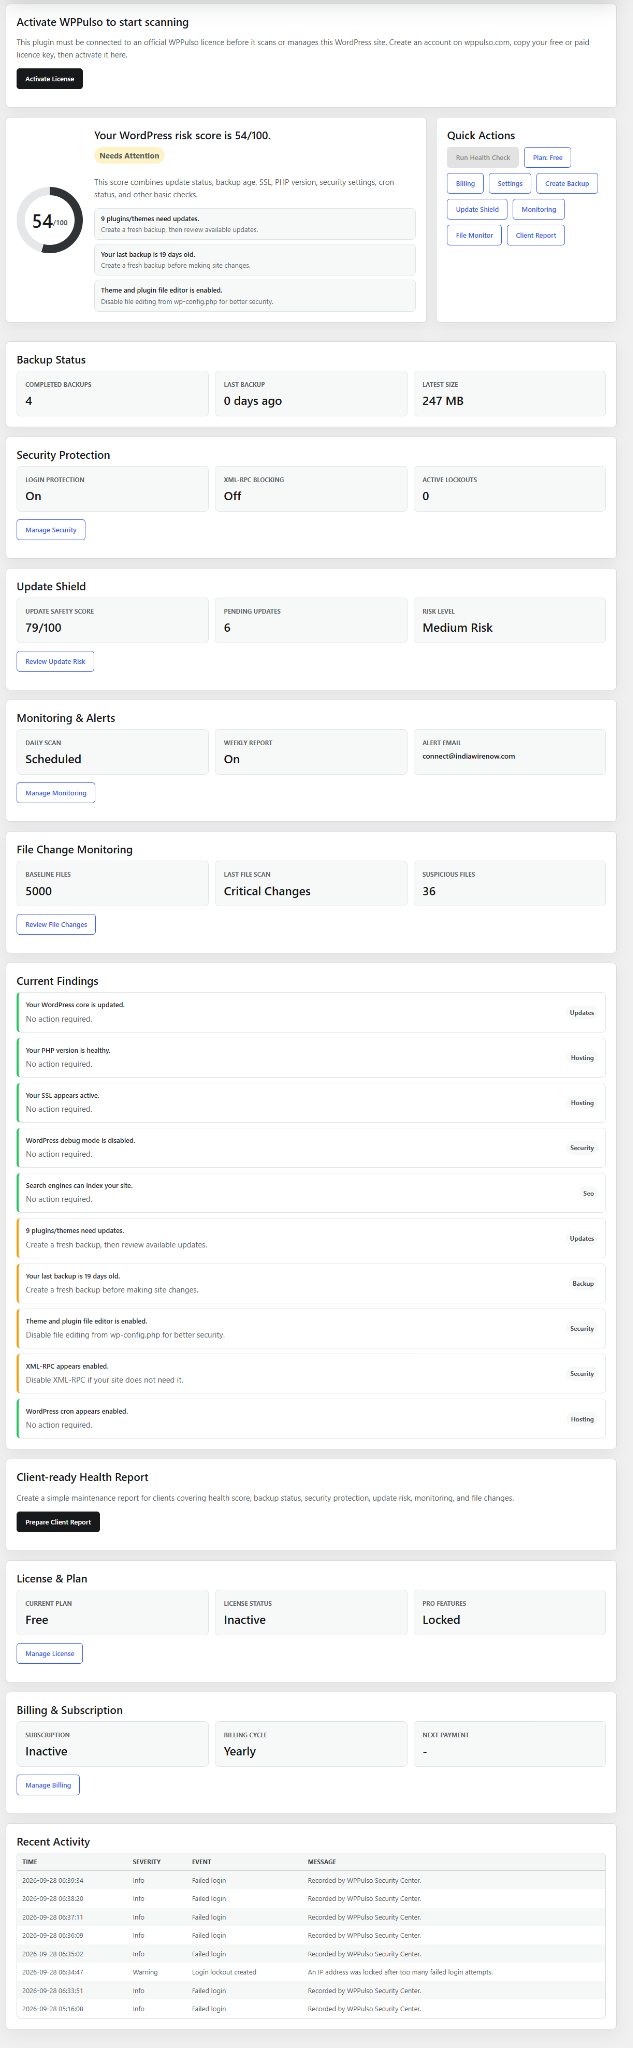Image resolution: width=633 pixels, height=2048 pixels.
Task: Click the Event column header
Action: pyautogui.click(x=201, y=1862)
